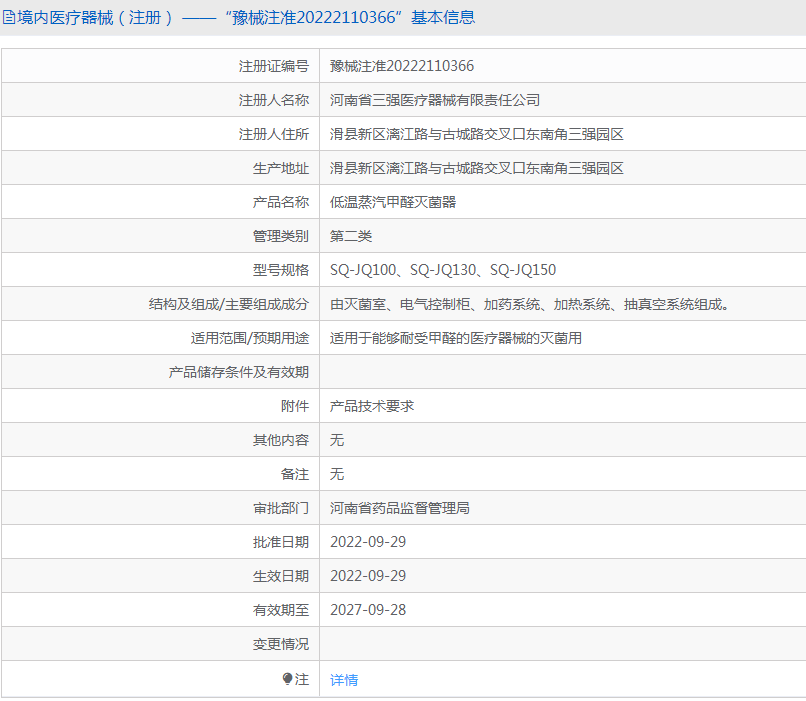
Task: Click the 适用范围 intended use description
Action: 456,339
